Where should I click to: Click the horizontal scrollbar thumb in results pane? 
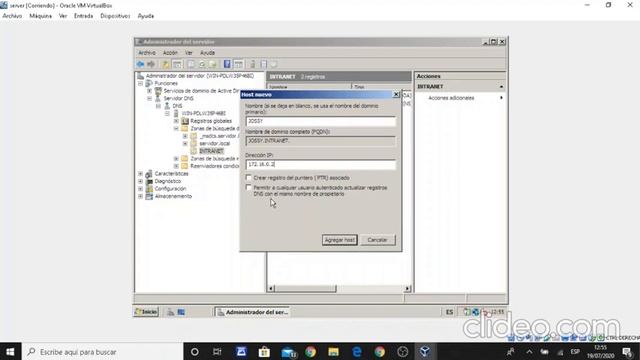point(305,289)
